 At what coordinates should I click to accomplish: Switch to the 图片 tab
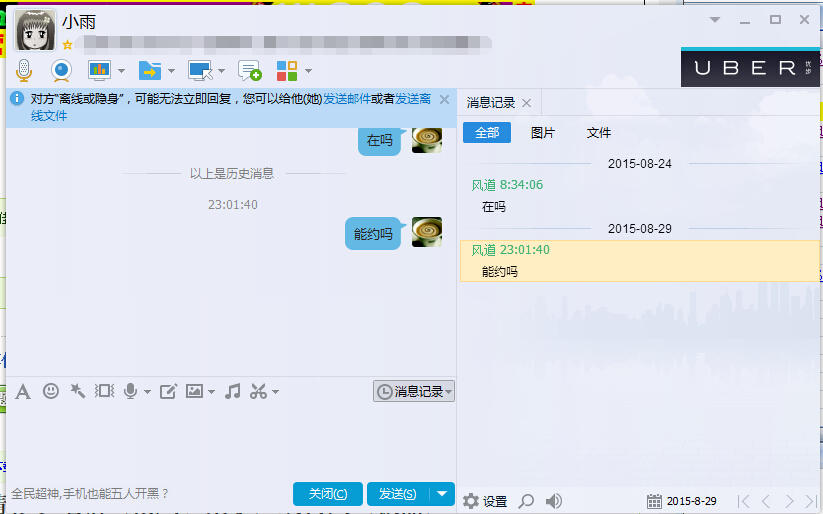pyautogui.click(x=543, y=133)
